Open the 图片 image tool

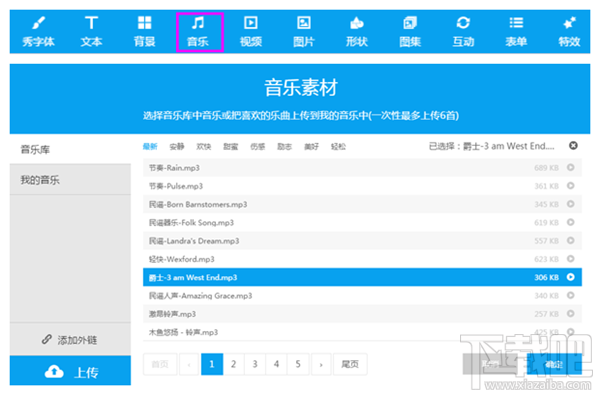click(304, 32)
